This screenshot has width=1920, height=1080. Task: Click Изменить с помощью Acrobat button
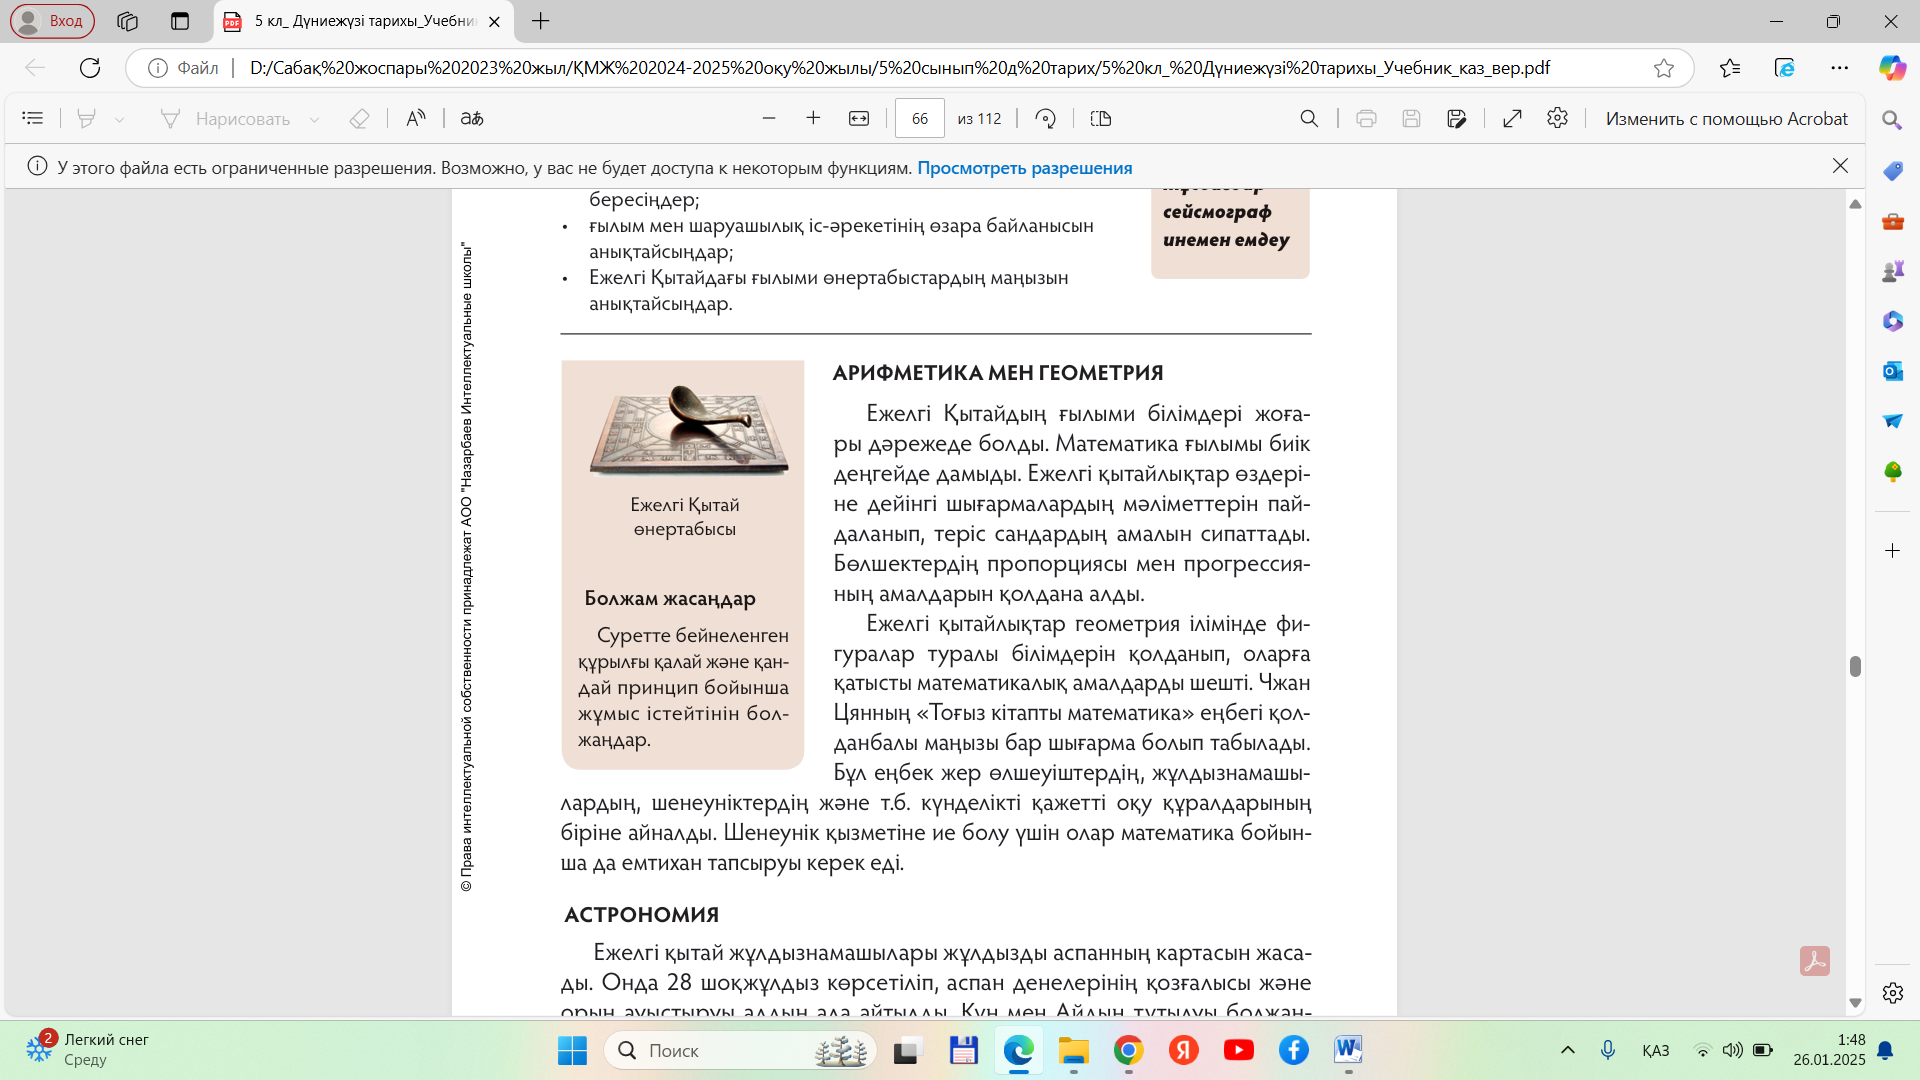point(1726,119)
